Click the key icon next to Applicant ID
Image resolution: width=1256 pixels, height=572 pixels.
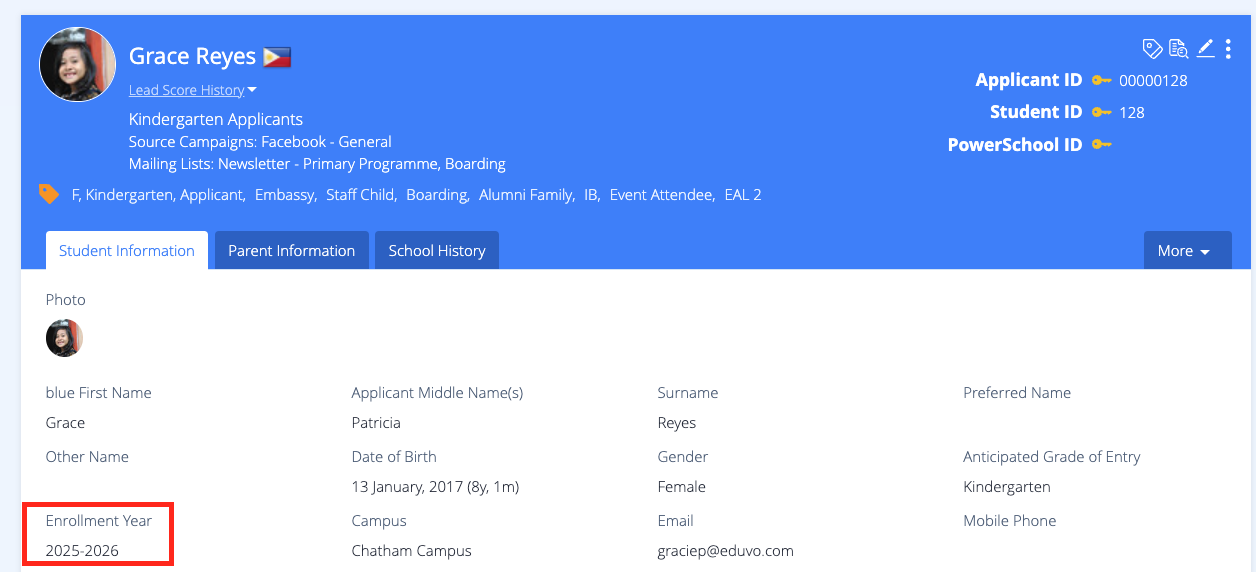pos(1101,80)
